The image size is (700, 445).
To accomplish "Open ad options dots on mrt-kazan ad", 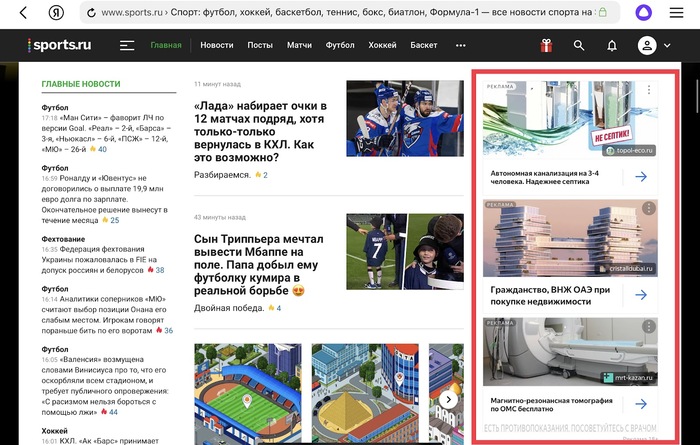I will 649,326.
